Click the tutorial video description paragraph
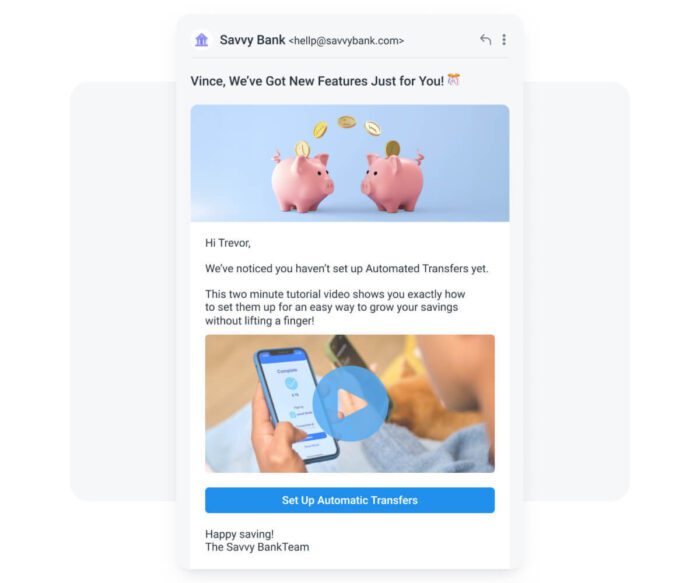 click(x=335, y=307)
